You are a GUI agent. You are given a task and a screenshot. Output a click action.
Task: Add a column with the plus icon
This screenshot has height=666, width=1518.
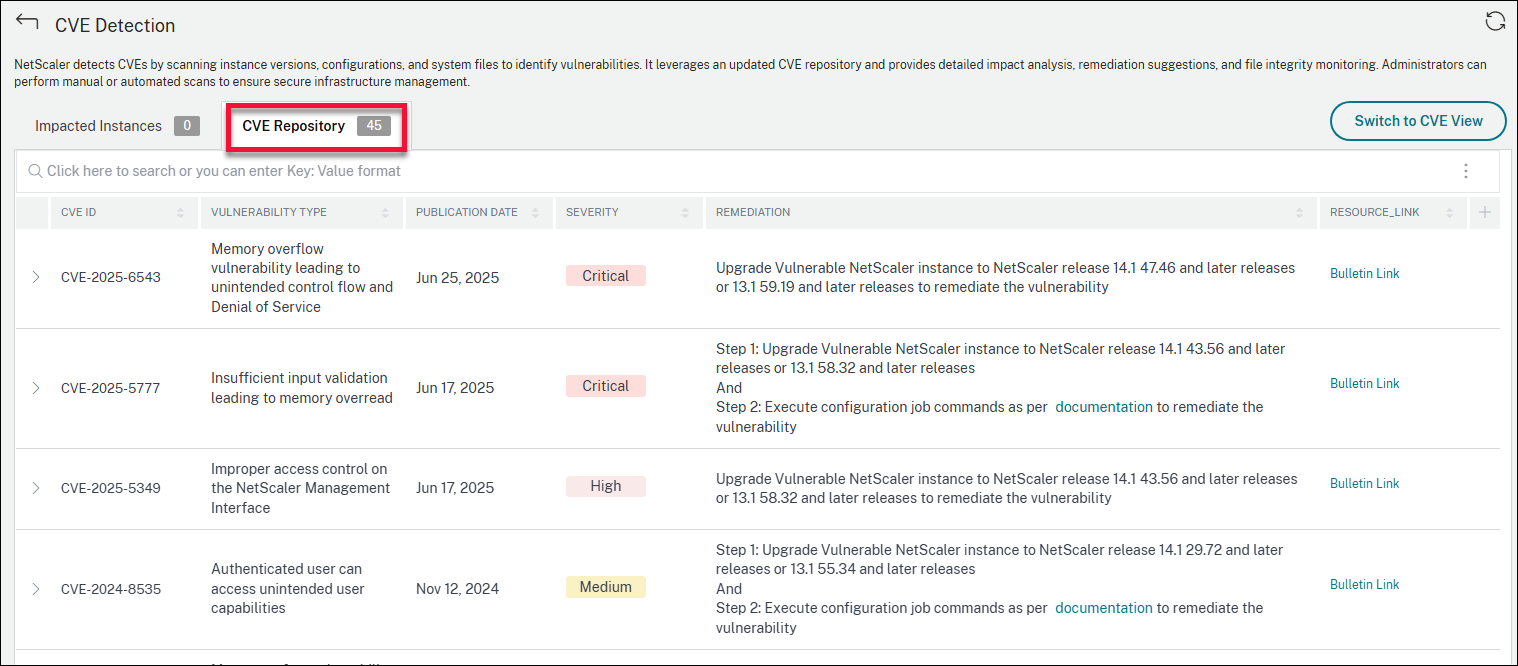tap(1485, 212)
